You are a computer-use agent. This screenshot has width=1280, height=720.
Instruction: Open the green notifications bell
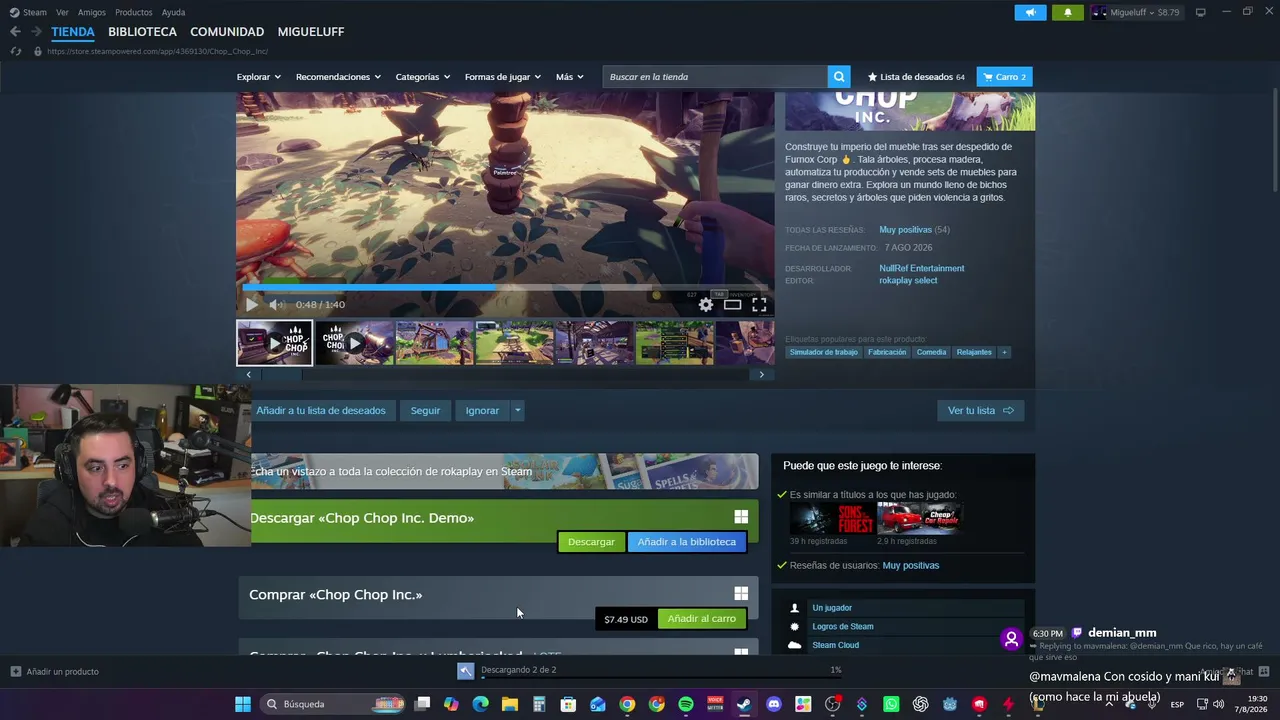[x=1068, y=12]
